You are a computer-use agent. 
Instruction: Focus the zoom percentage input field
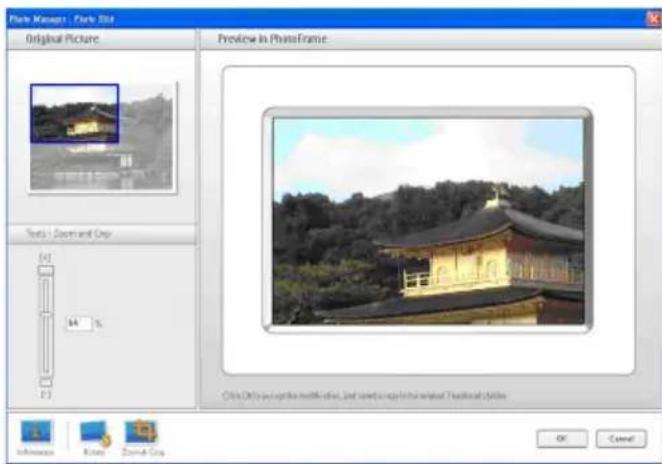(77, 324)
